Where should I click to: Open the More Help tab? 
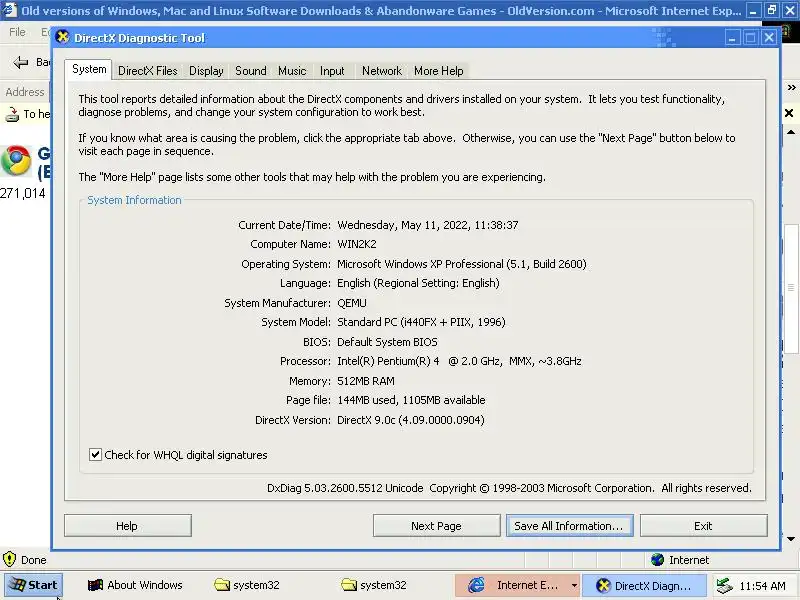(439, 71)
